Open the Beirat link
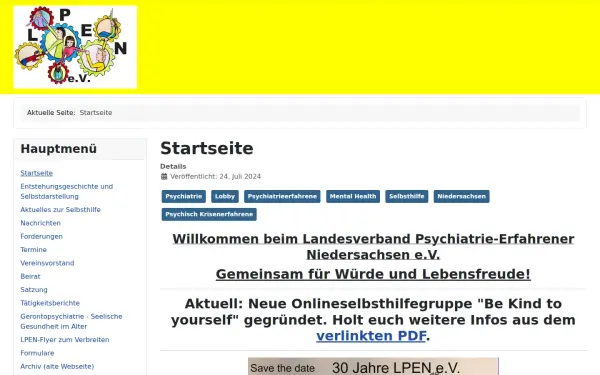 [x=30, y=276]
